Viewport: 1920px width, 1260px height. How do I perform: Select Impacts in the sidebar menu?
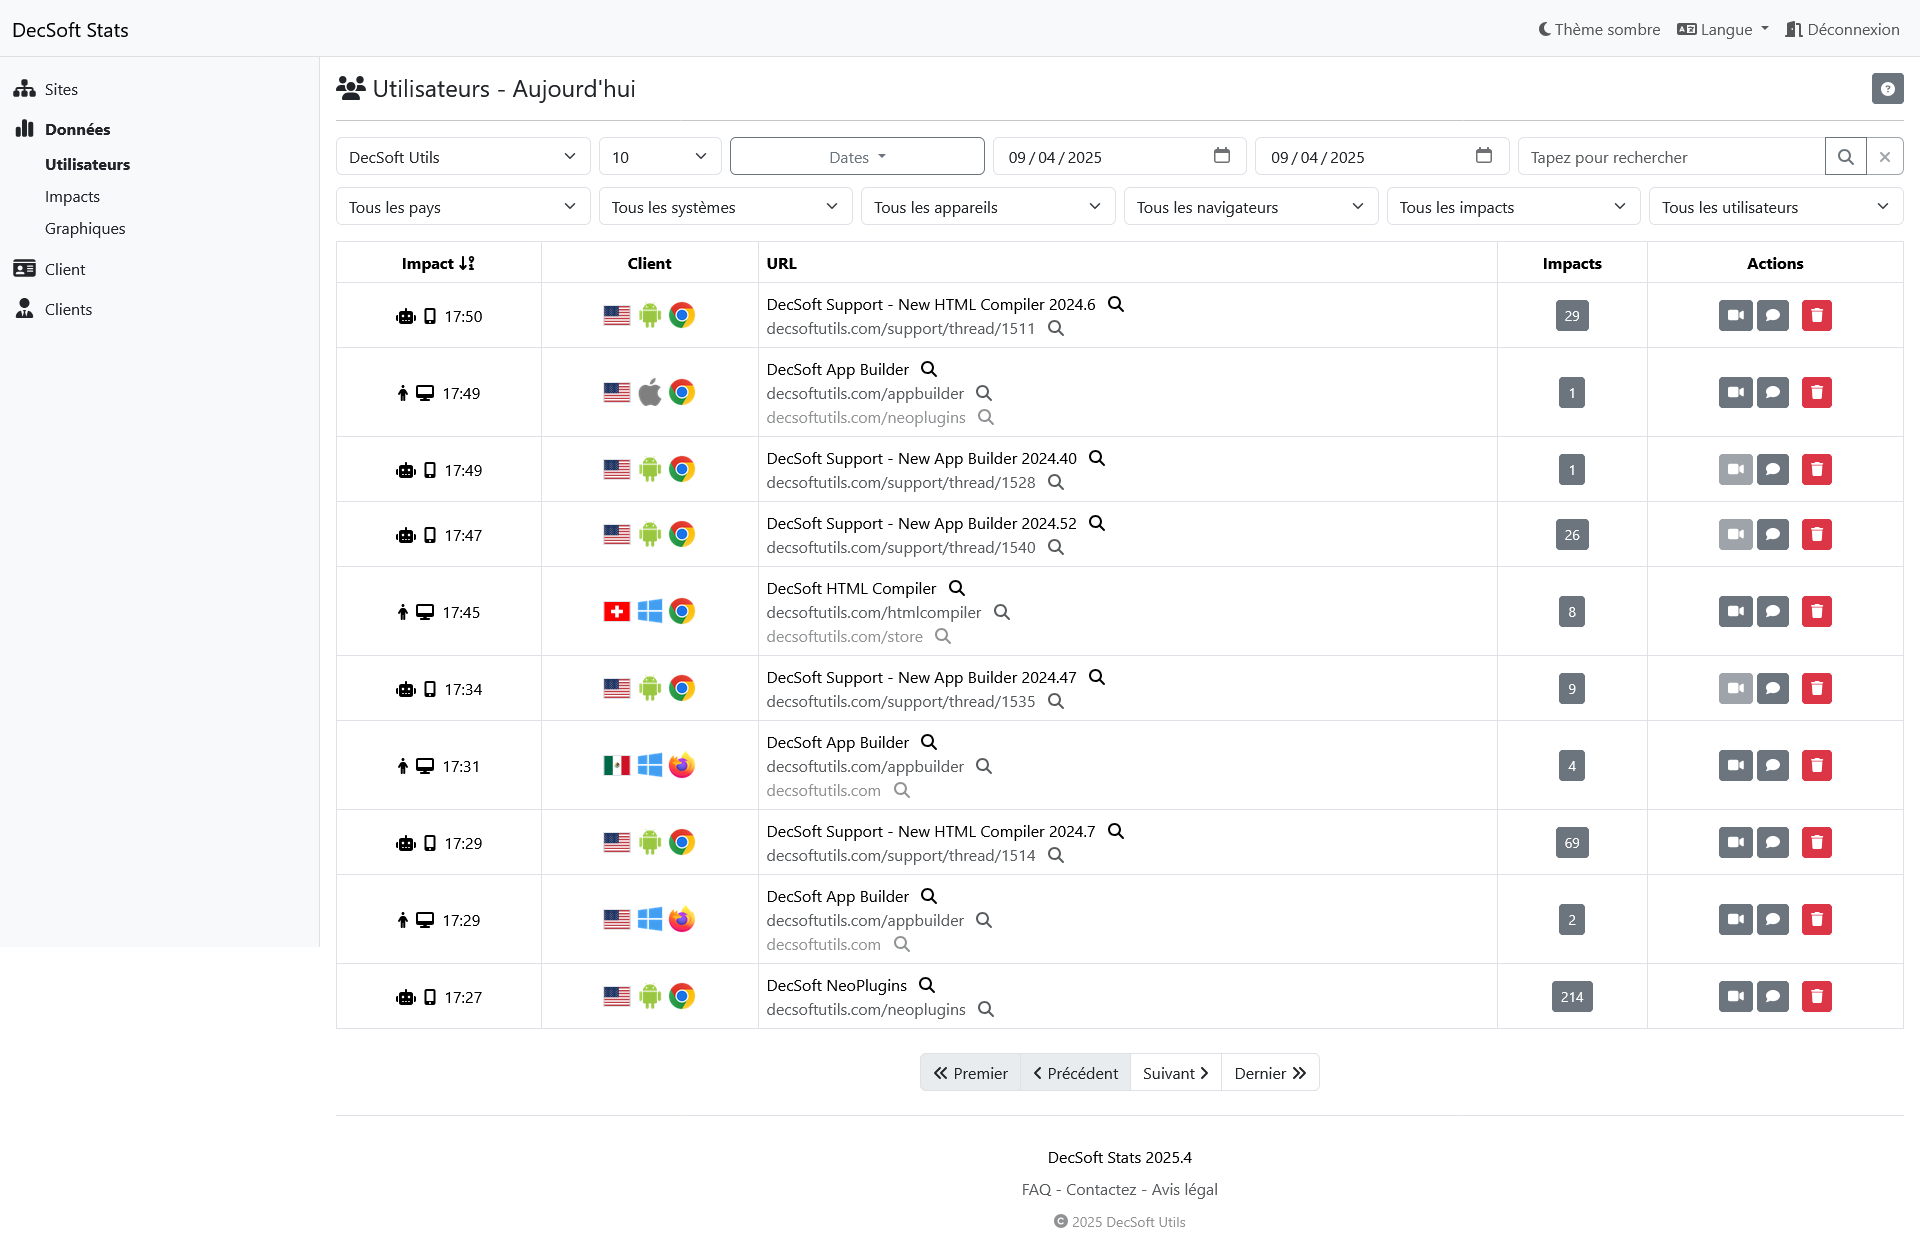(72, 196)
